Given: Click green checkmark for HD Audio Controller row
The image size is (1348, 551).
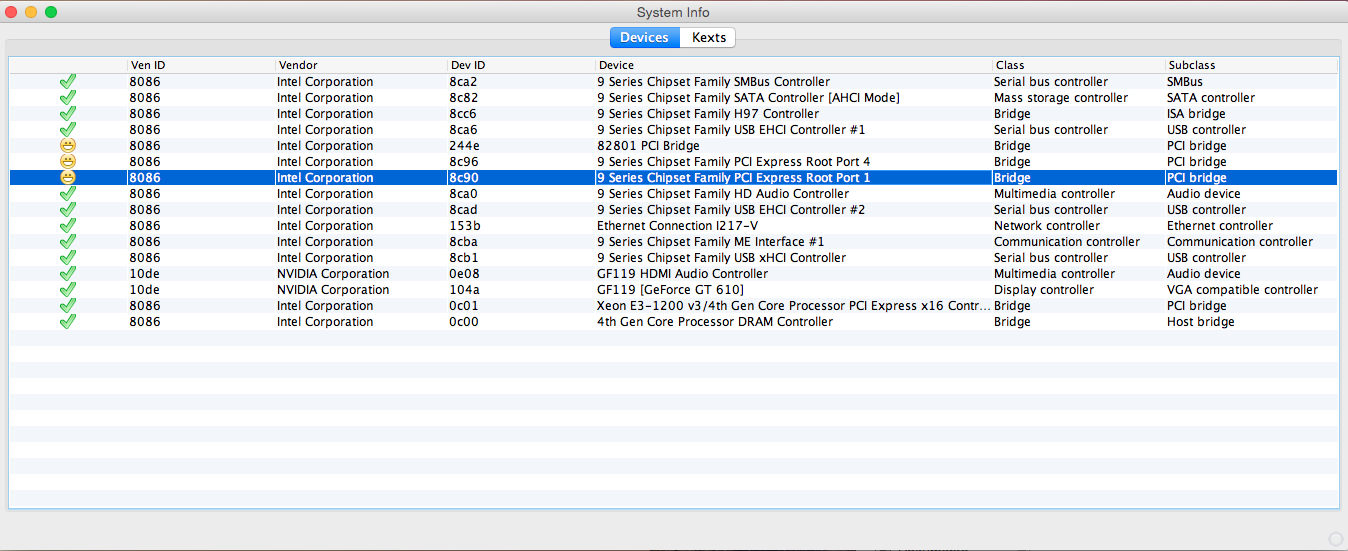Looking at the screenshot, I should point(68,194).
